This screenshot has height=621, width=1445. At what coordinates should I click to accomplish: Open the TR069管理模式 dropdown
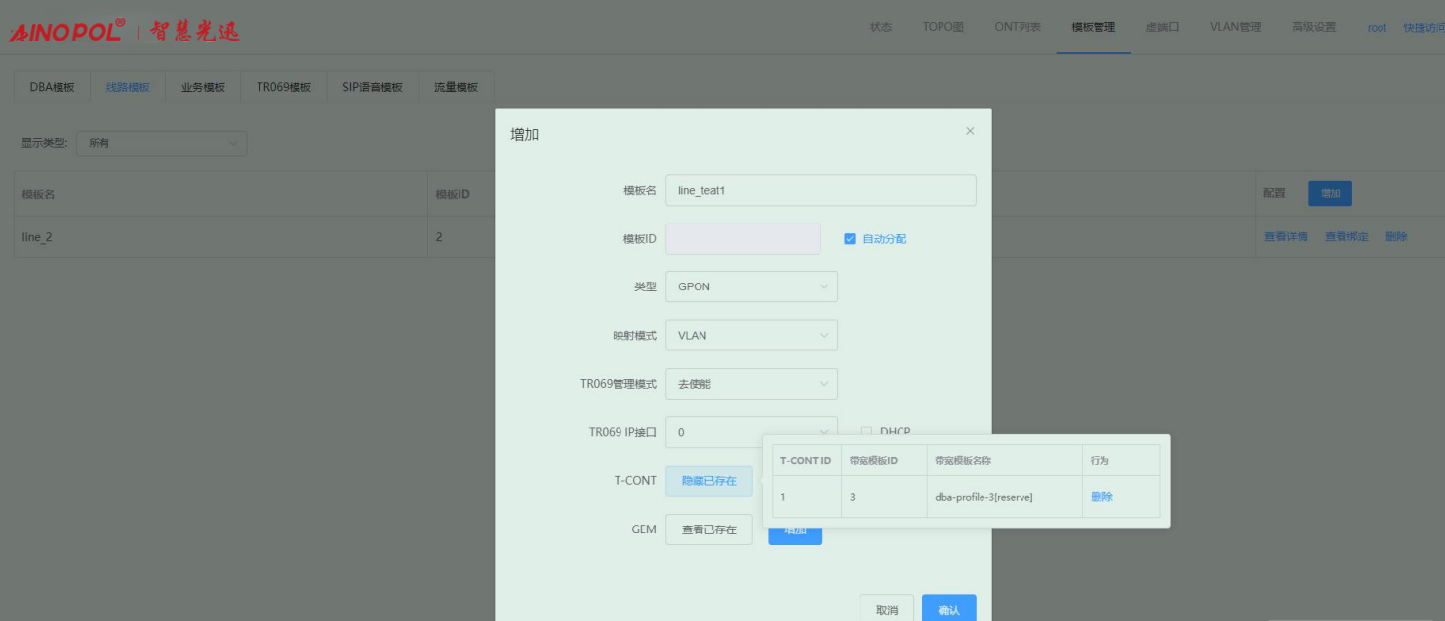pyautogui.click(x=751, y=384)
